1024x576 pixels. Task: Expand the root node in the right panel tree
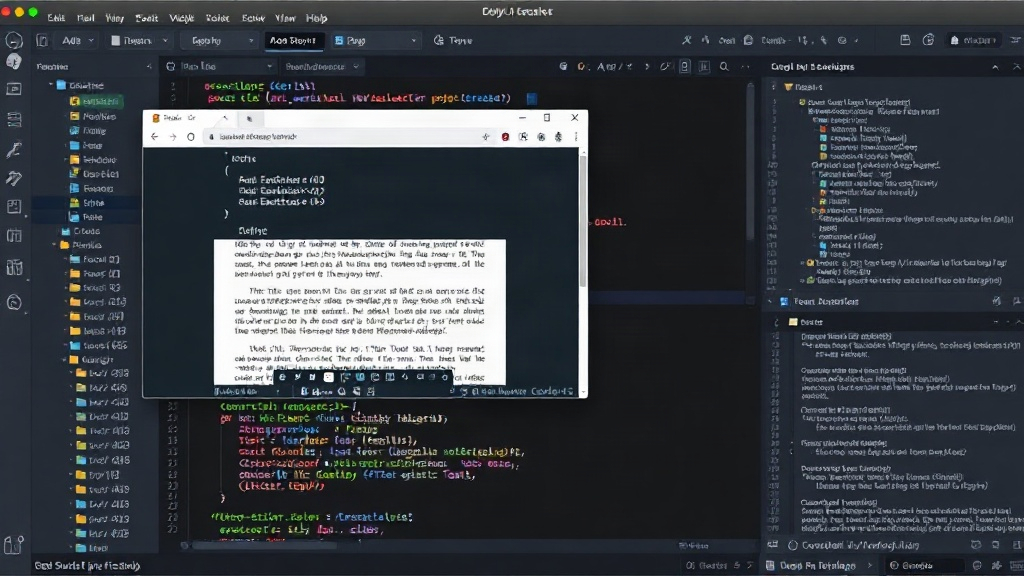click(774, 87)
